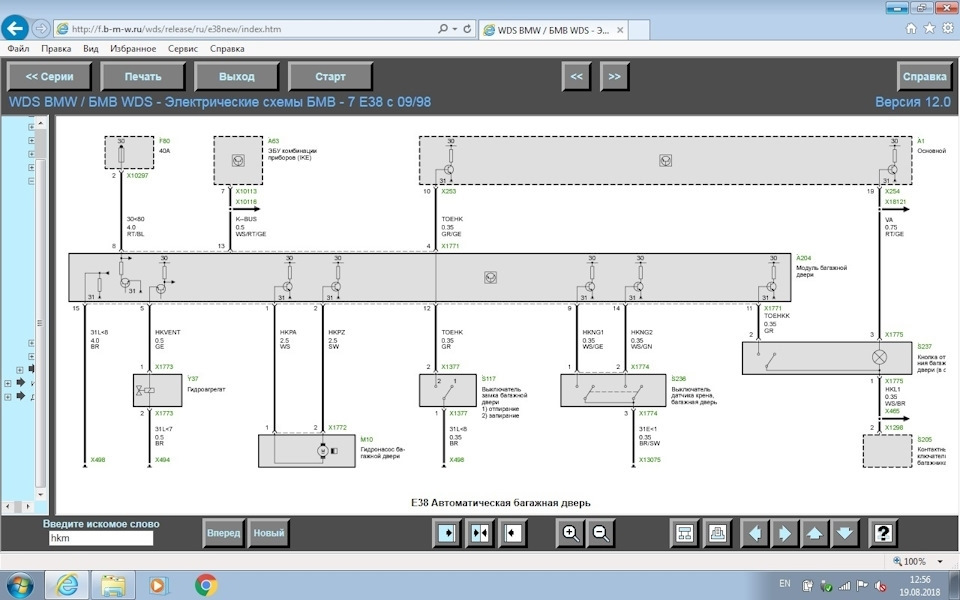Click the printer icon in bottom toolbar
This screenshot has height=600, width=960.
(x=718, y=533)
